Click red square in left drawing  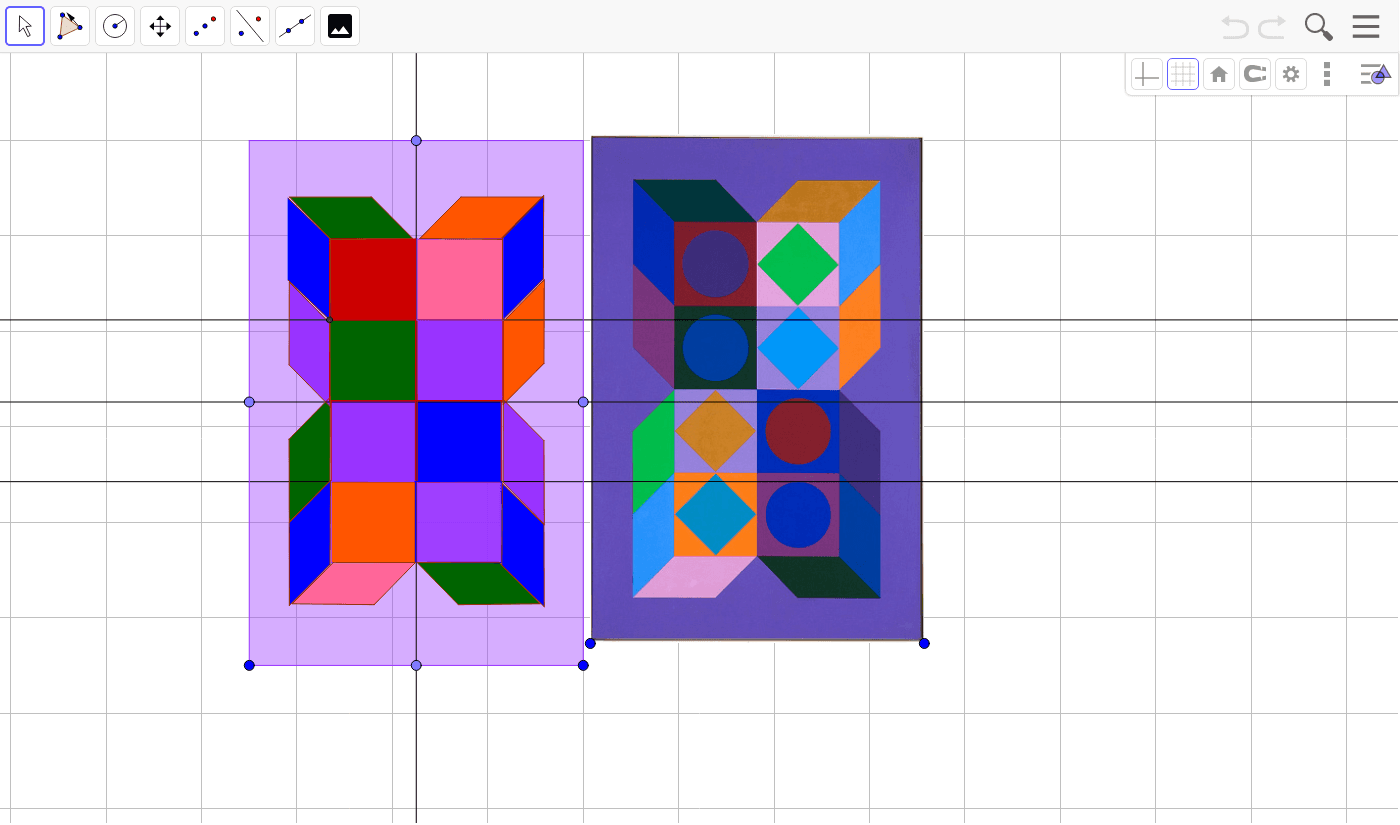[372, 279]
